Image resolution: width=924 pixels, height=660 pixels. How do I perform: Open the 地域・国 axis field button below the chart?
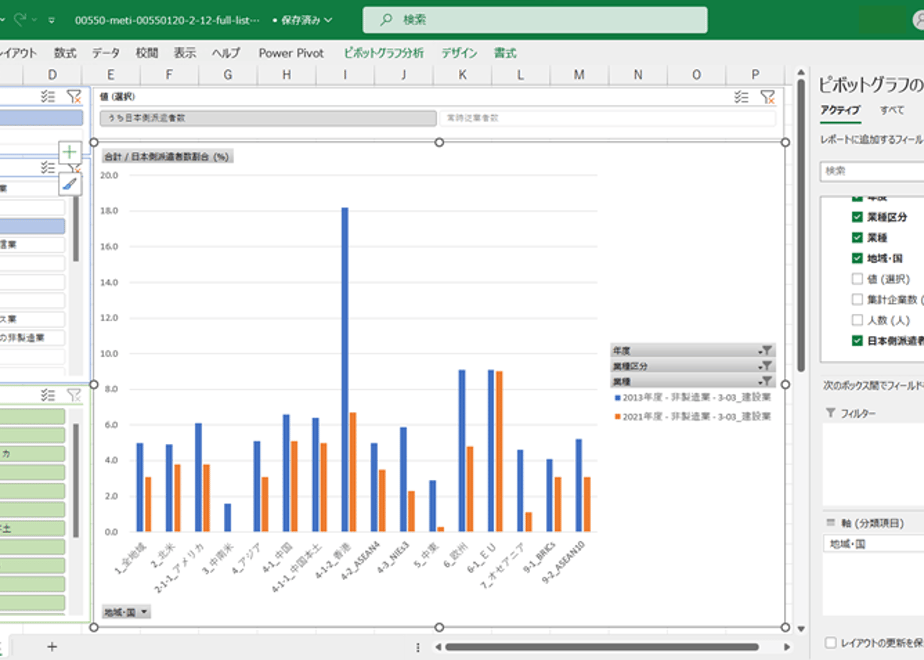126,612
